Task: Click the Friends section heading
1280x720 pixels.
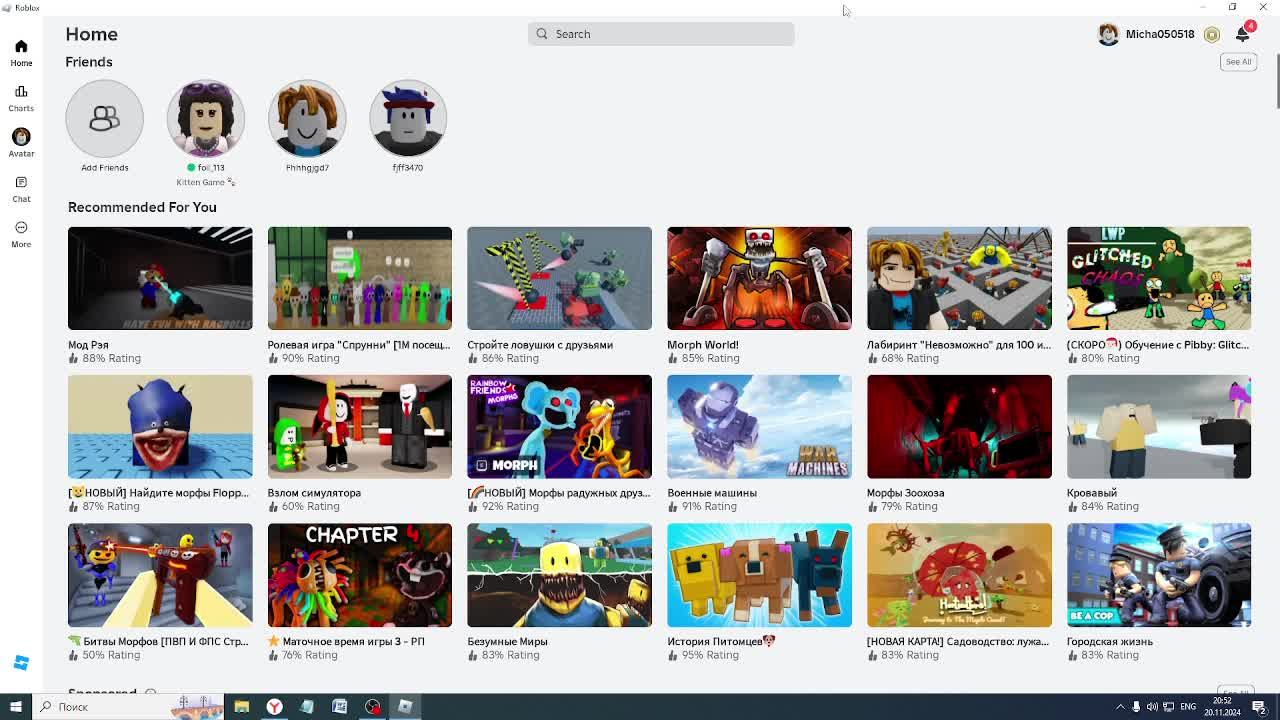Action: pos(89,62)
